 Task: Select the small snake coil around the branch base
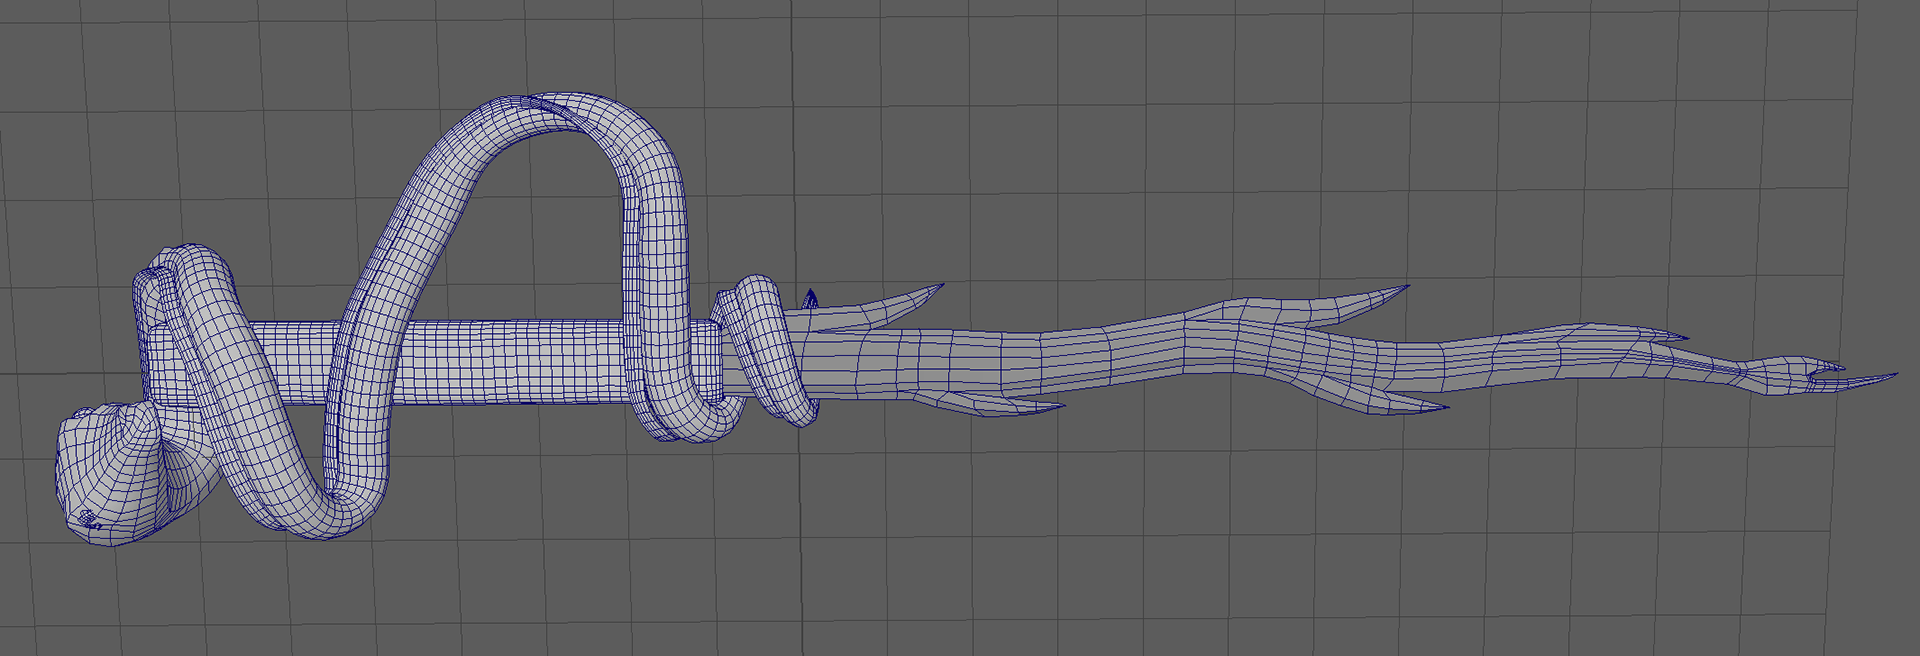pos(770,352)
